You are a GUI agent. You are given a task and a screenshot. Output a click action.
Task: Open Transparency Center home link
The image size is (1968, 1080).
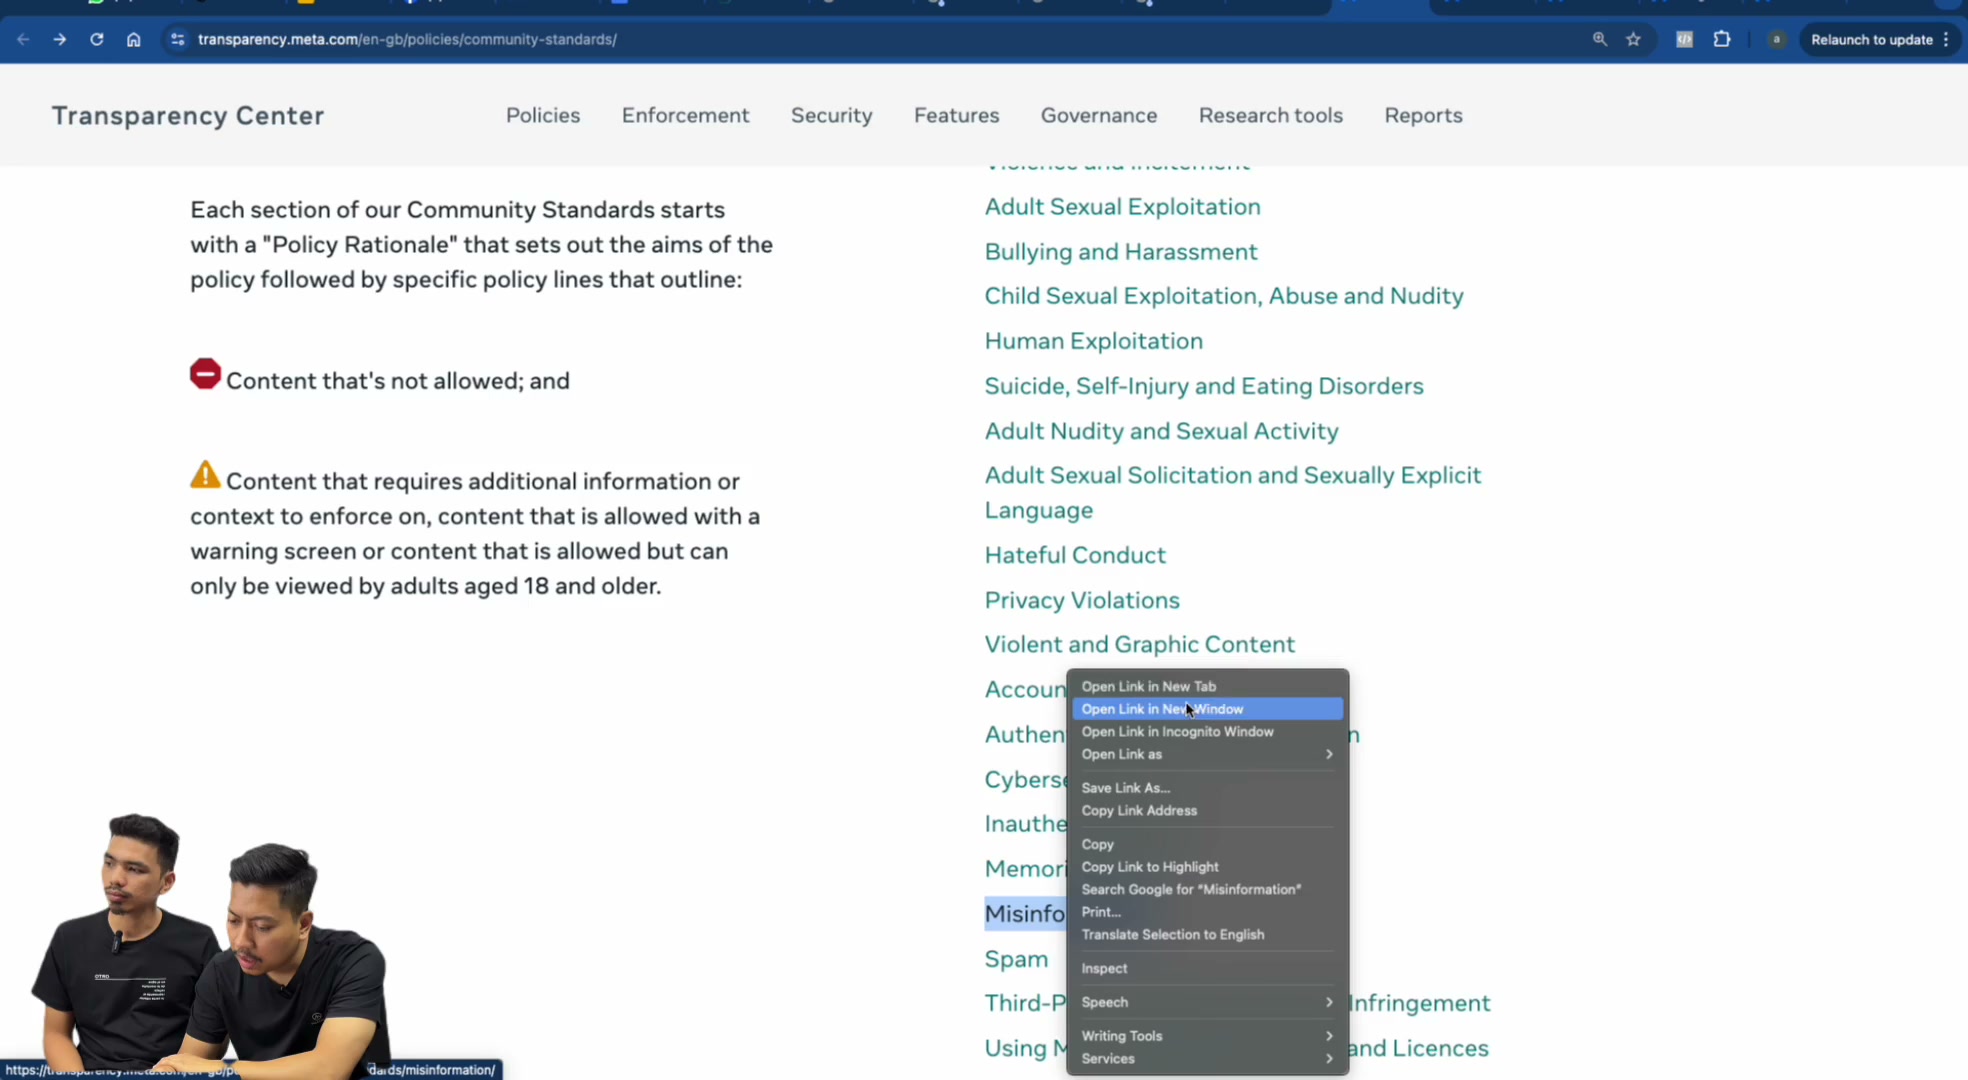coord(188,116)
